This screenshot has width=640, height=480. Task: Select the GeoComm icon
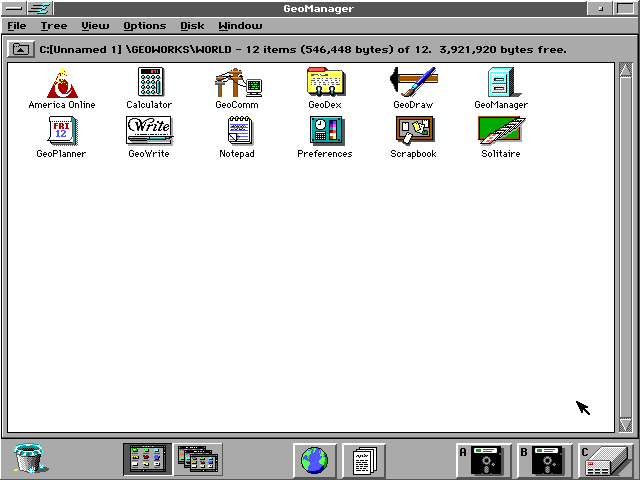tap(238, 82)
